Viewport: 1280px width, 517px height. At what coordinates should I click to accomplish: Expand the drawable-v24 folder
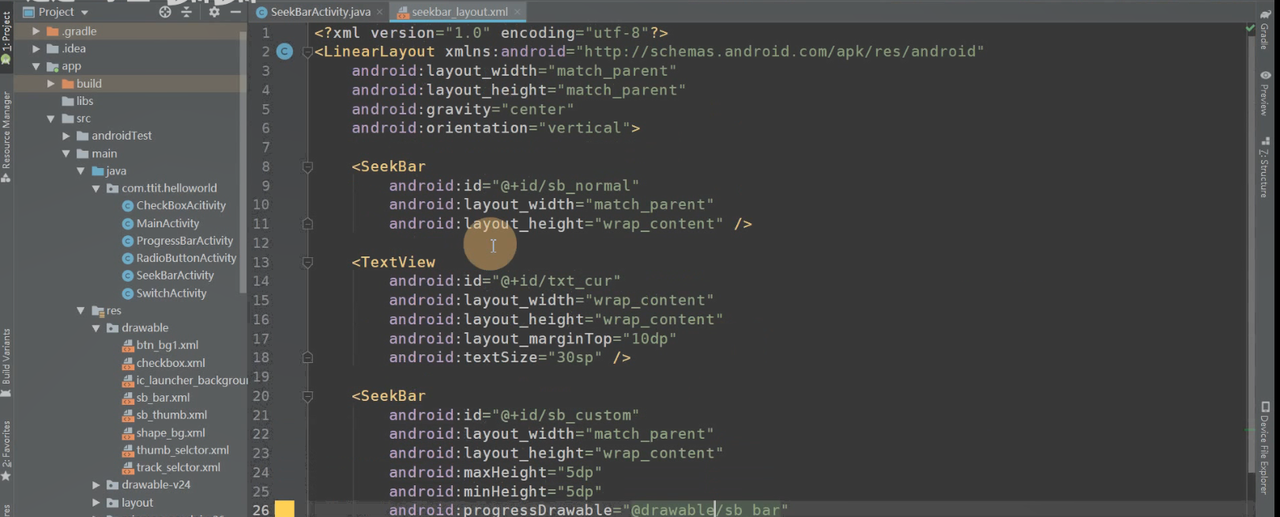click(x=96, y=485)
